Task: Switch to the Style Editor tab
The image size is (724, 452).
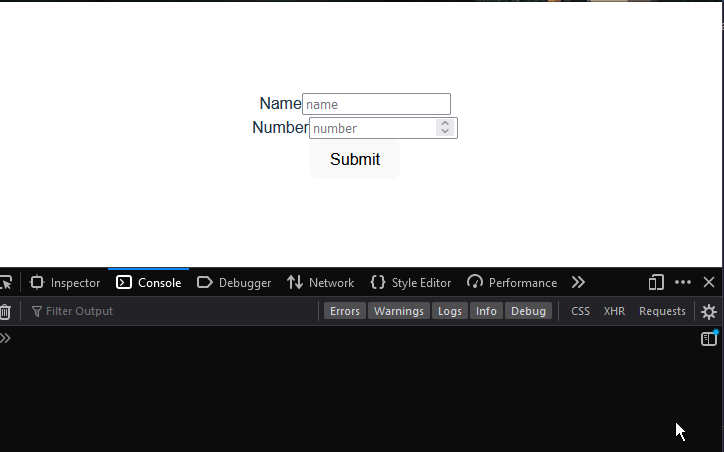Action: point(411,283)
